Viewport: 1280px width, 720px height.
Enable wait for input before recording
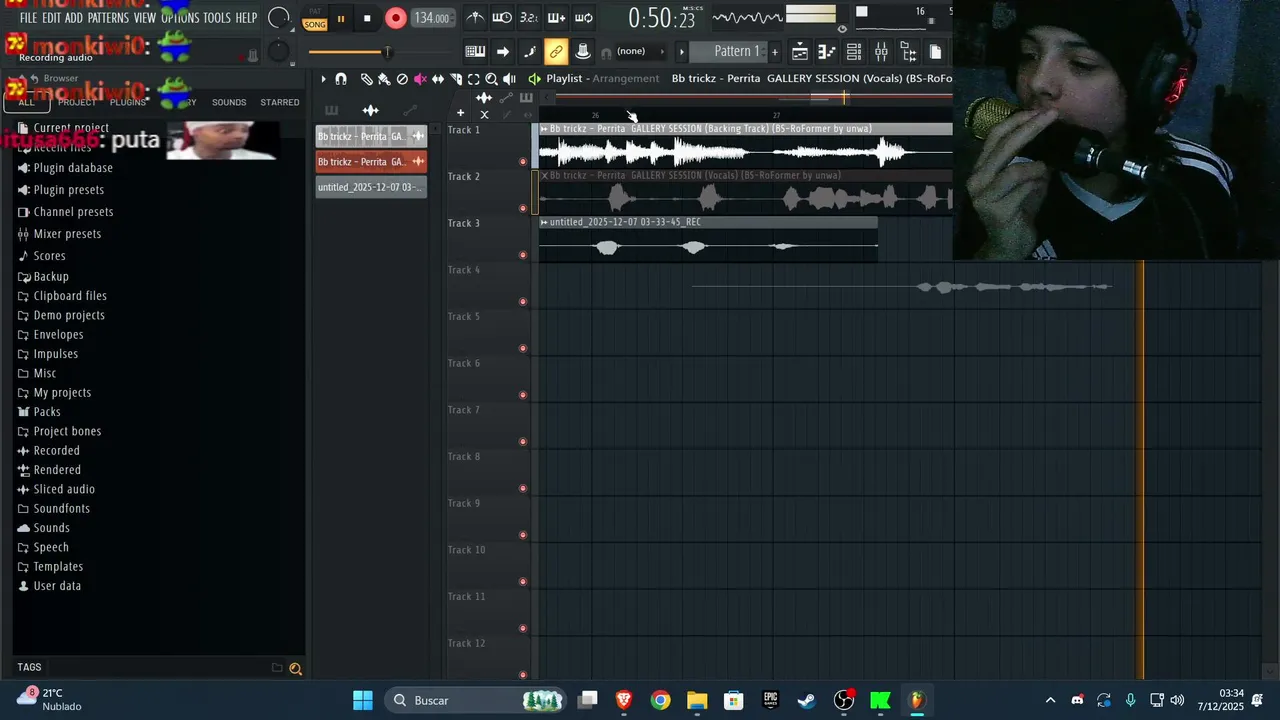[502, 18]
